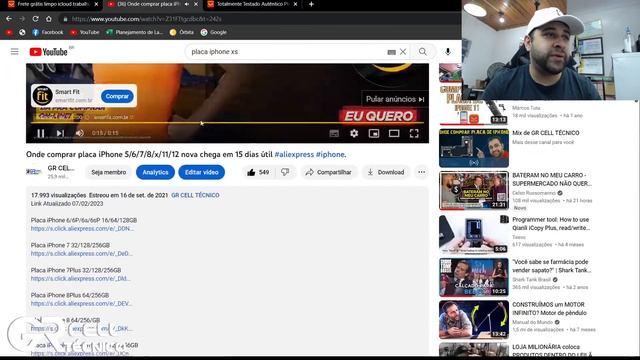640x360 pixels.
Task: Click Editar vídeo button
Action: coord(202,172)
